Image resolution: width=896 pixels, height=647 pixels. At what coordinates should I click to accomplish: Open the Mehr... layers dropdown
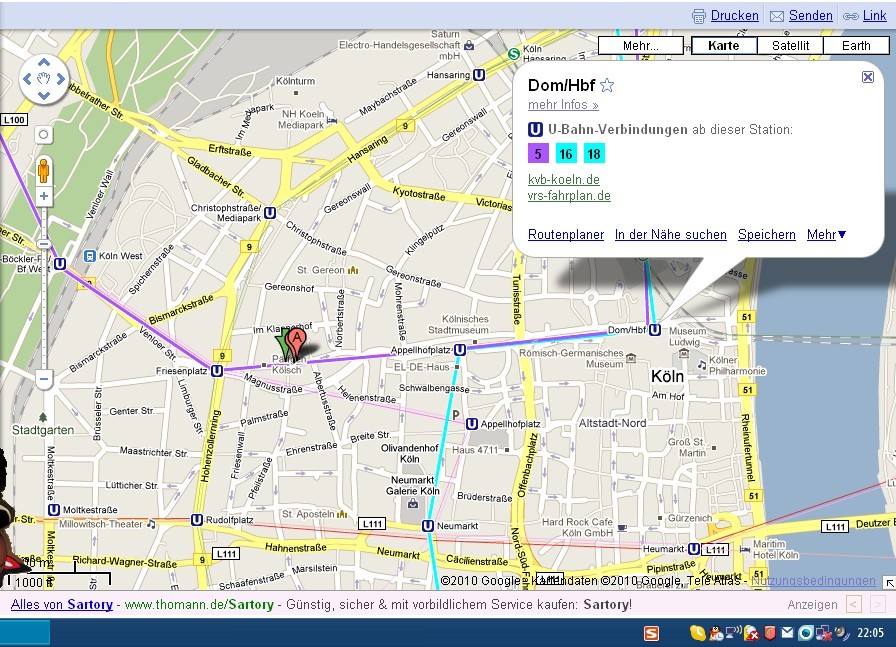pyautogui.click(x=641, y=45)
